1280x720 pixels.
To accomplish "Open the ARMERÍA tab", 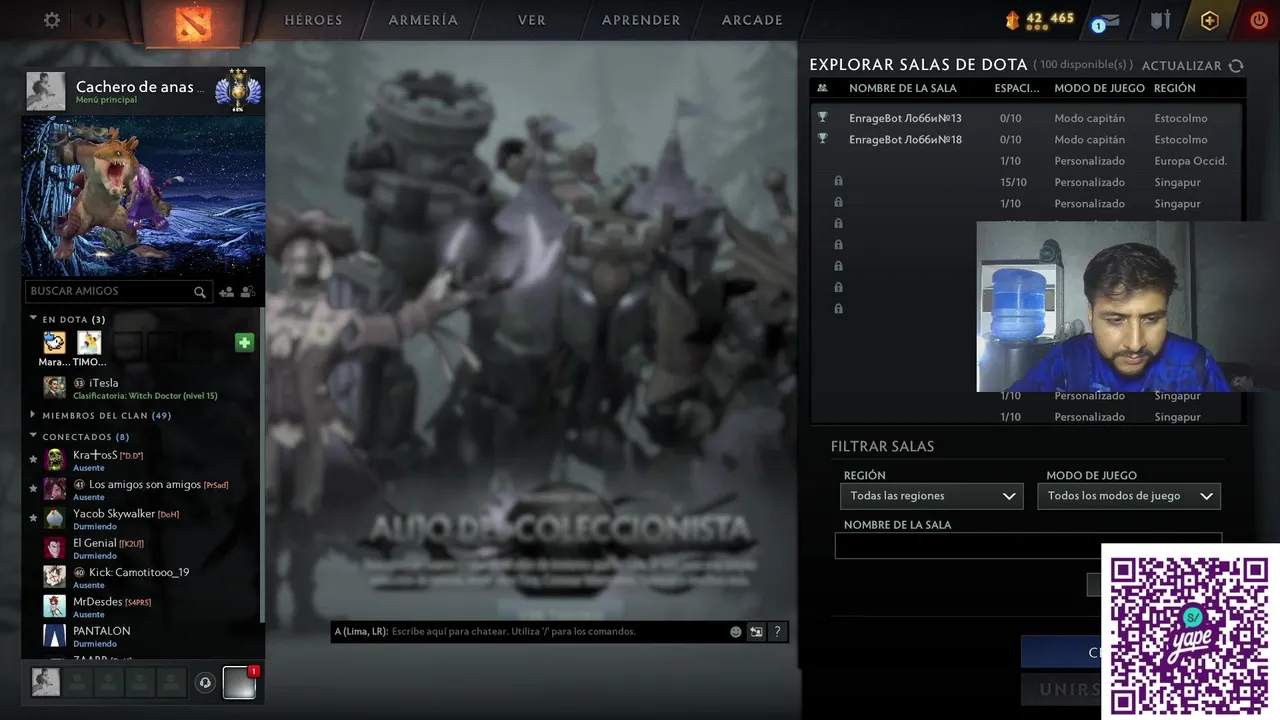I will point(423,20).
